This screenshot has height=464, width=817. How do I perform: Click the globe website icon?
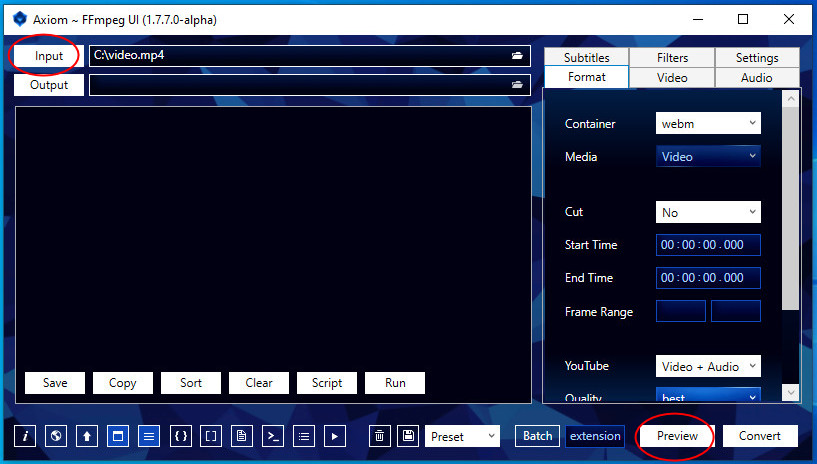[x=56, y=436]
